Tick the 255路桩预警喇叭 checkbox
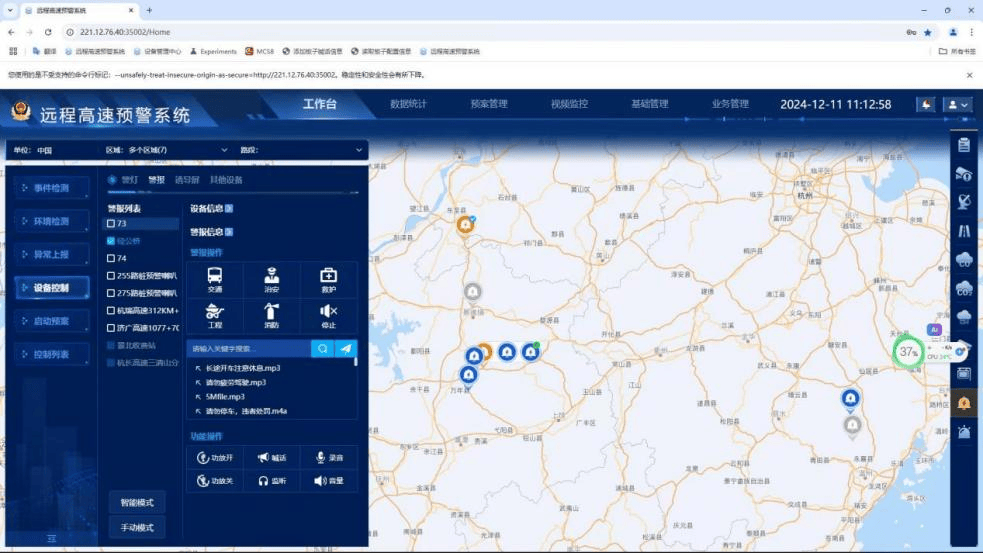Screen dimensions: 983x553 click(x=111, y=276)
